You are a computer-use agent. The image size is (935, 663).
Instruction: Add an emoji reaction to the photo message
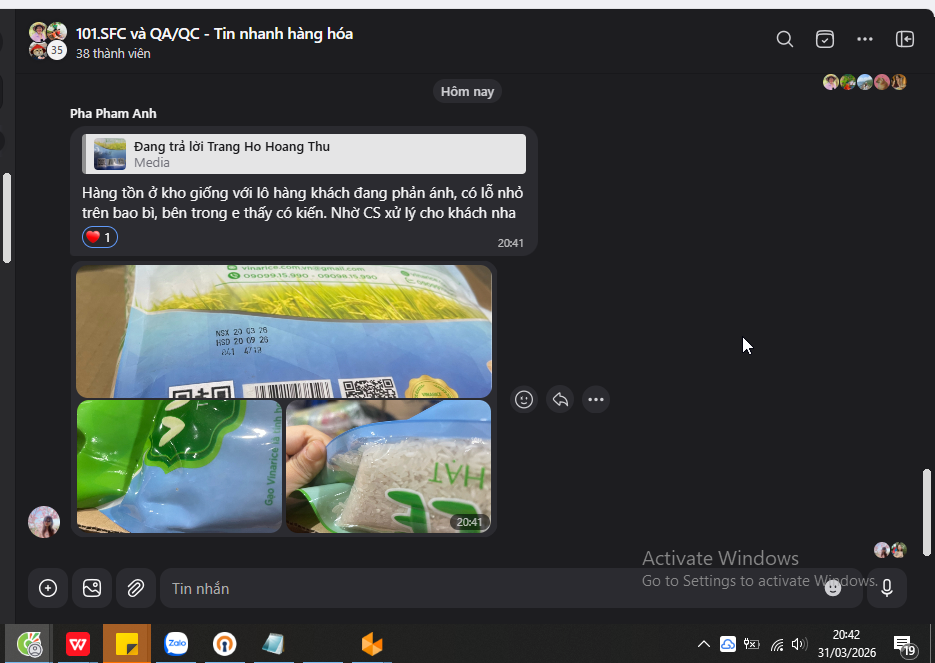pyautogui.click(x=524, y=399)
